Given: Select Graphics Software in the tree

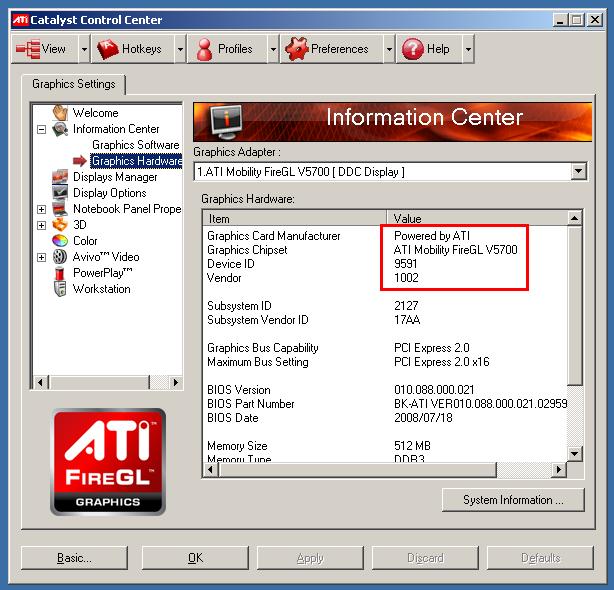Looking at the screenshot, I should coord(135,145).
